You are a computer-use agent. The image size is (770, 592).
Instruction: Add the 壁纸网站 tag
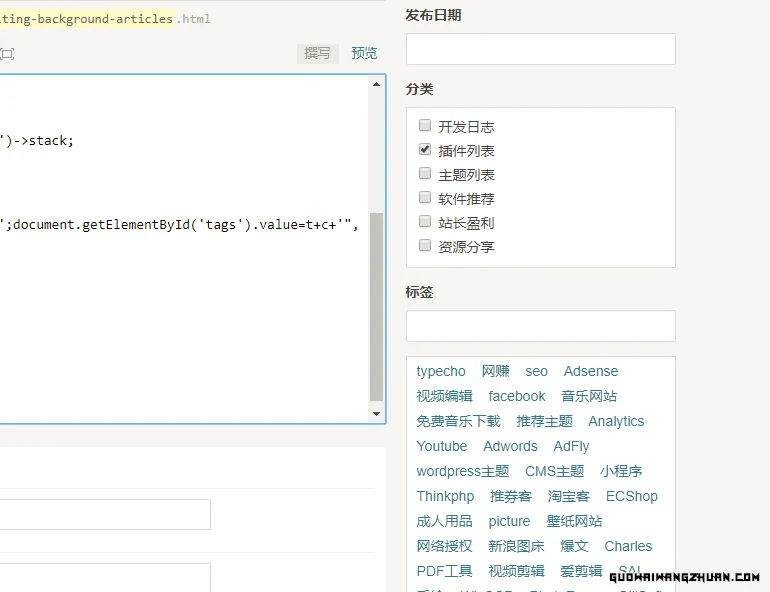tap(574, 521)
